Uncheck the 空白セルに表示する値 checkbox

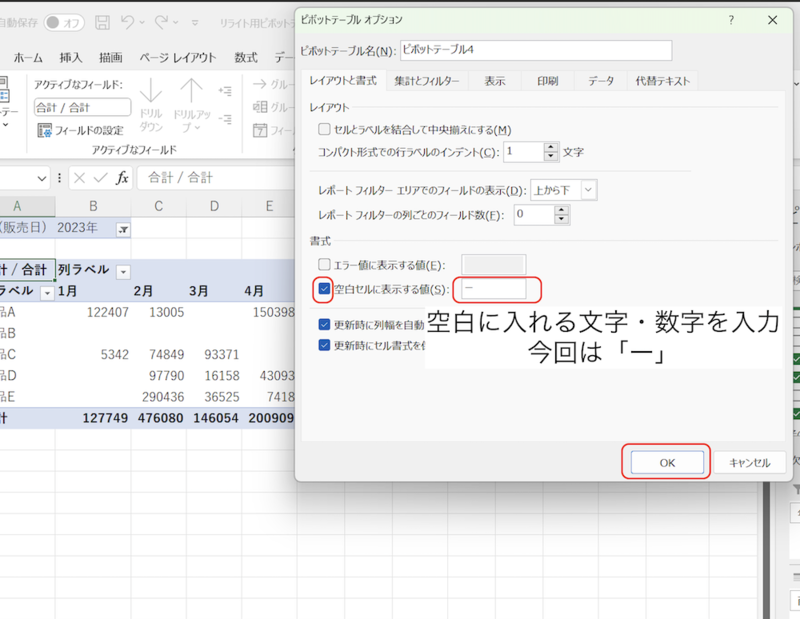323,288
